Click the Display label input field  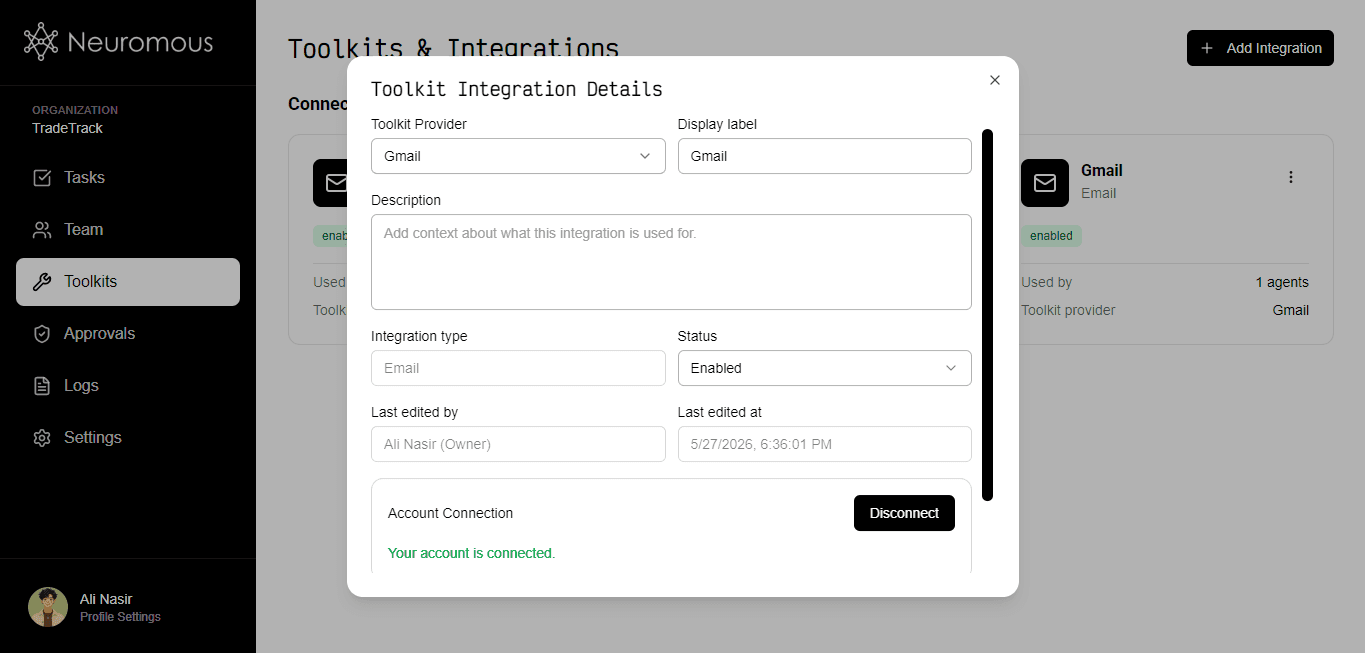click(x=824, y=156)
